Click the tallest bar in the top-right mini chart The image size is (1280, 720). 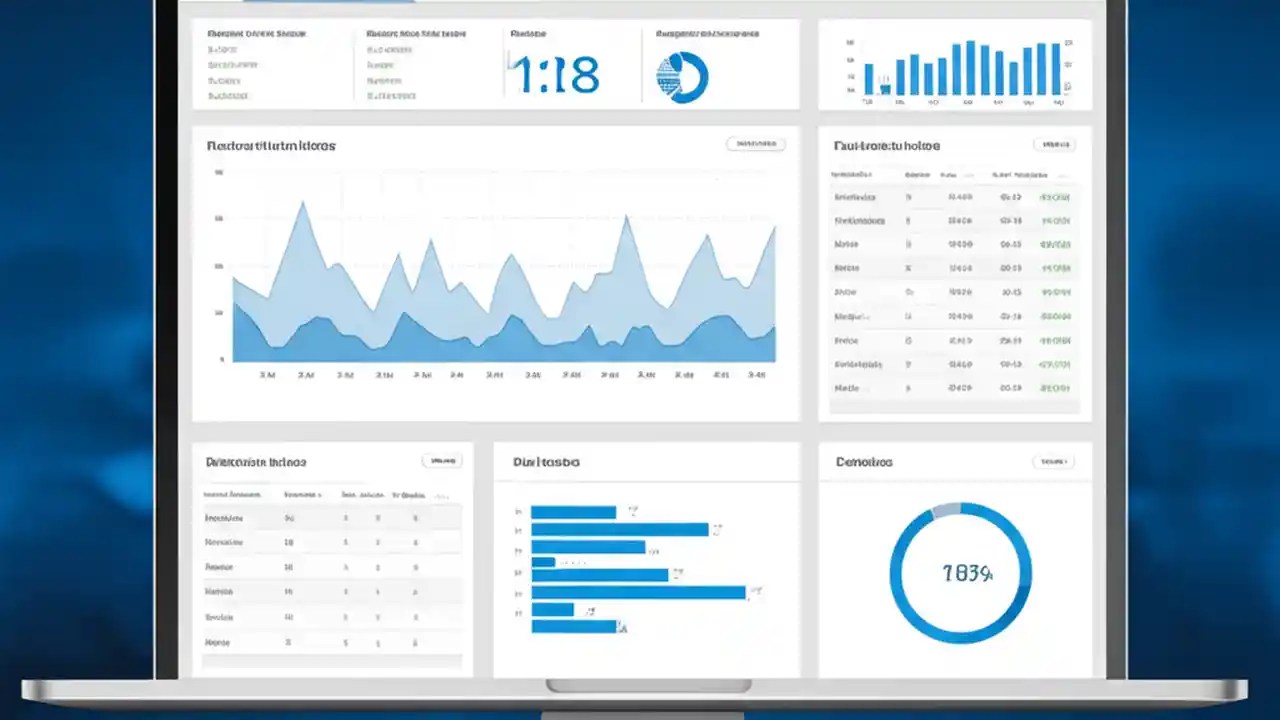tap(970, 65)
